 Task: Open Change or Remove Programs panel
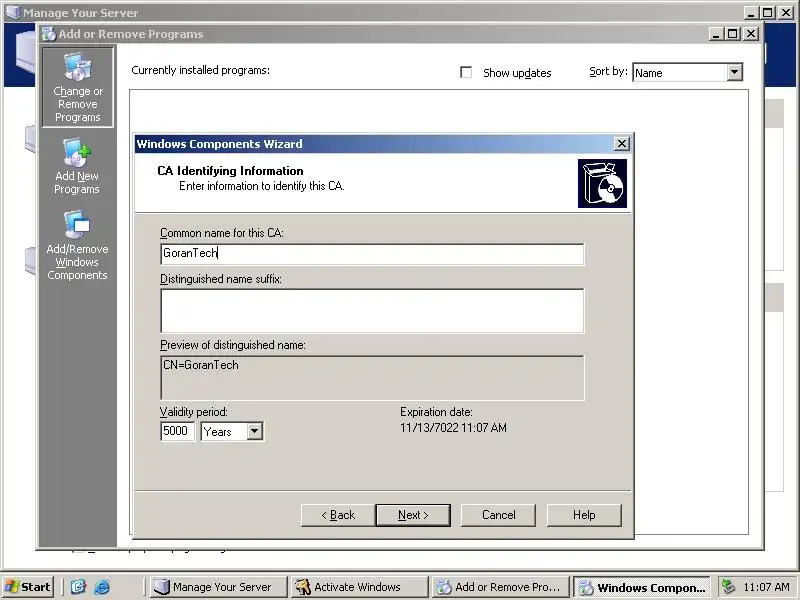pyautogui.click(x=78, y=87)
